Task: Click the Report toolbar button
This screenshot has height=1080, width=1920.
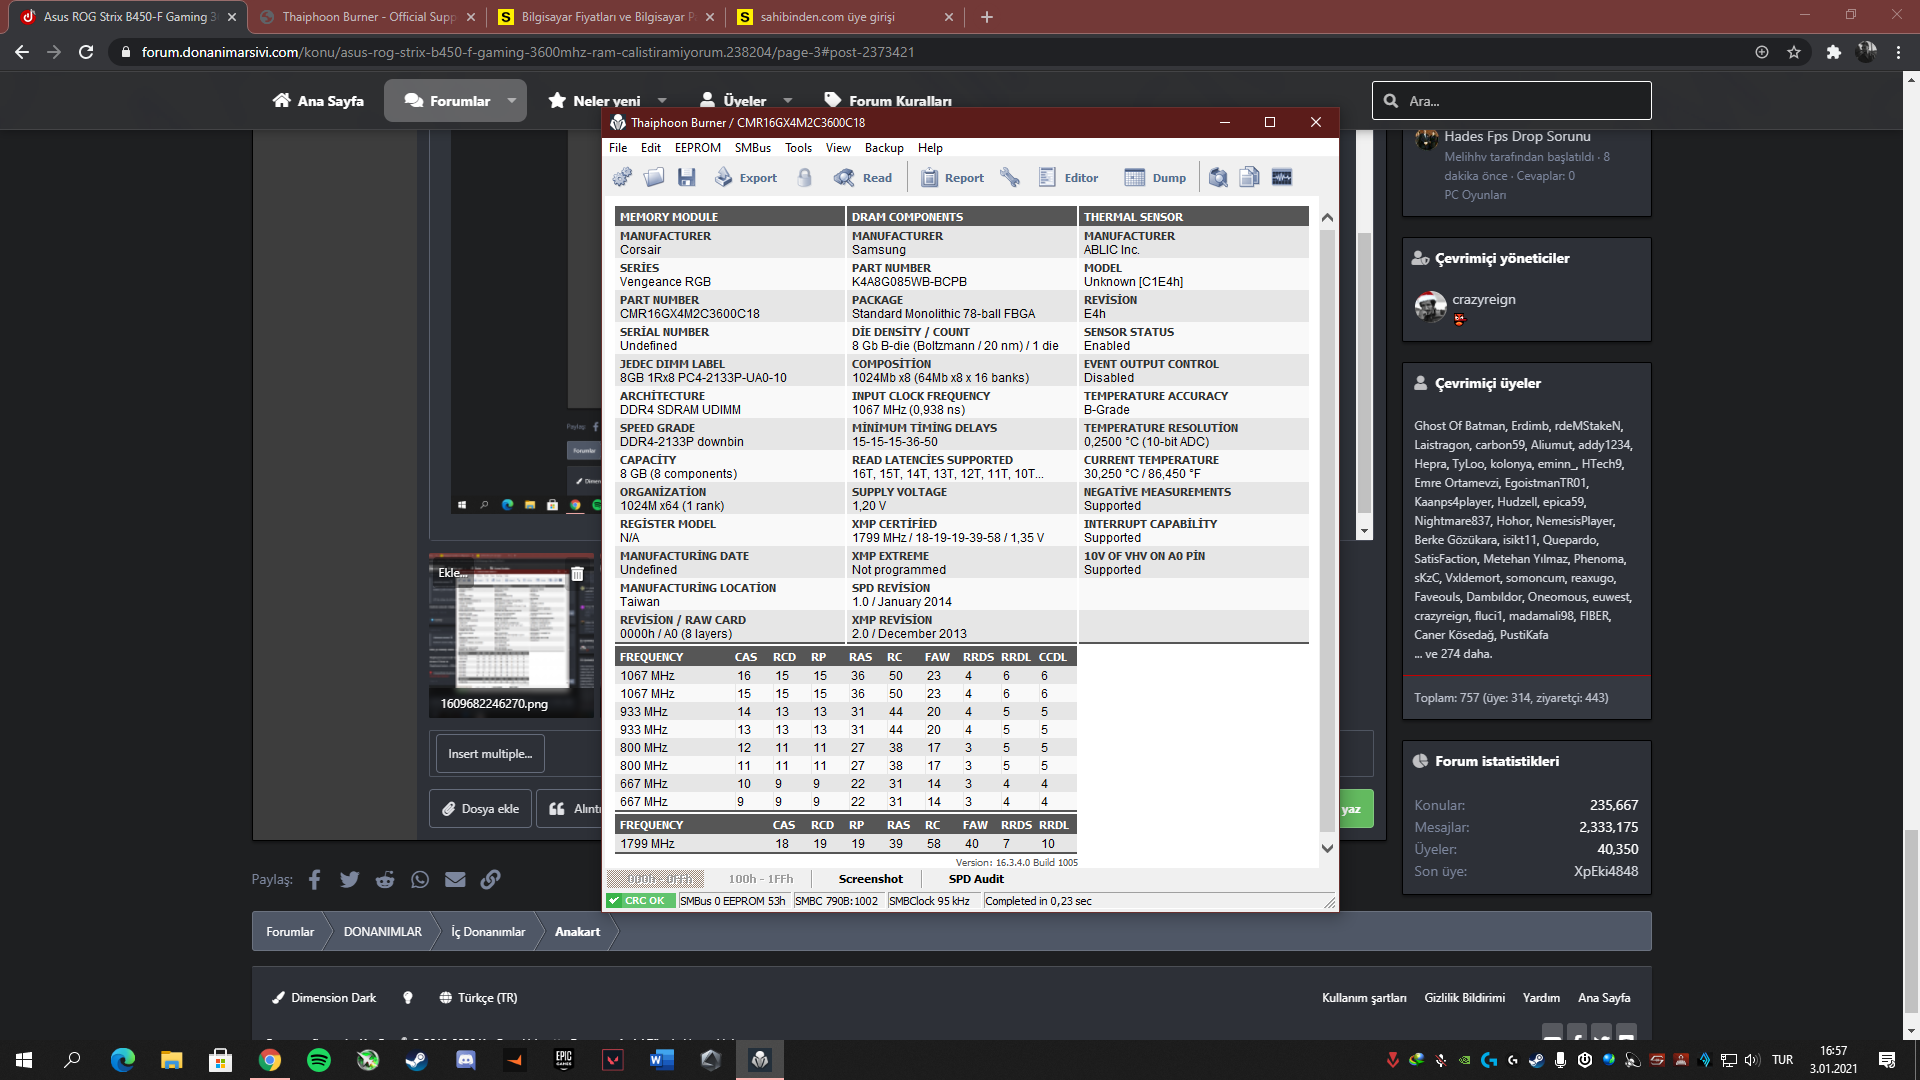Action: [x=952, y=177]
